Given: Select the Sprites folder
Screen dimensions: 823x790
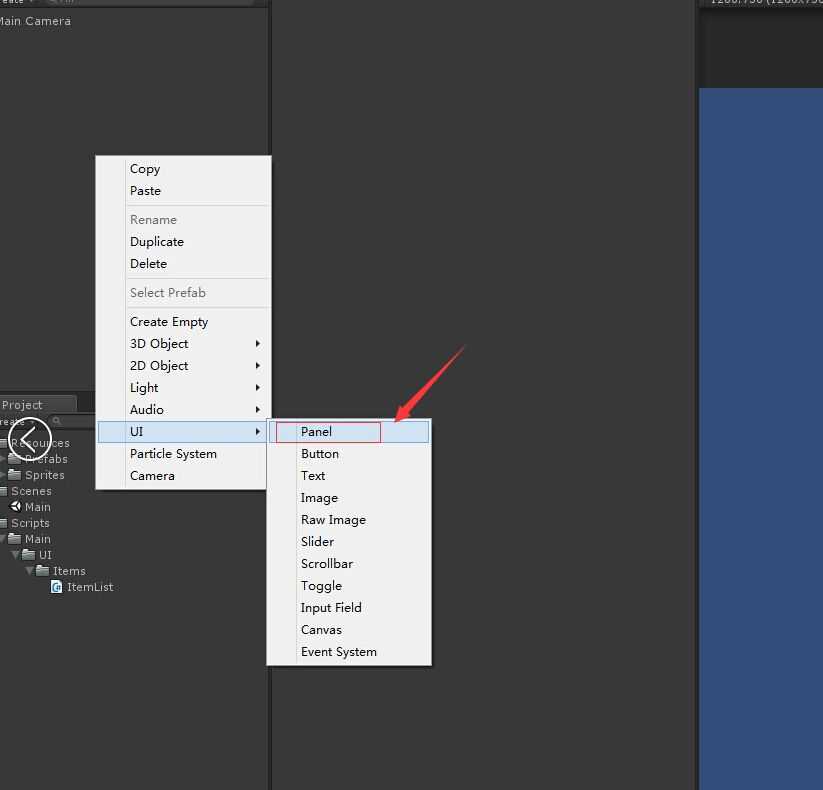Looking at the screenshot, I should tap(45, 476).
